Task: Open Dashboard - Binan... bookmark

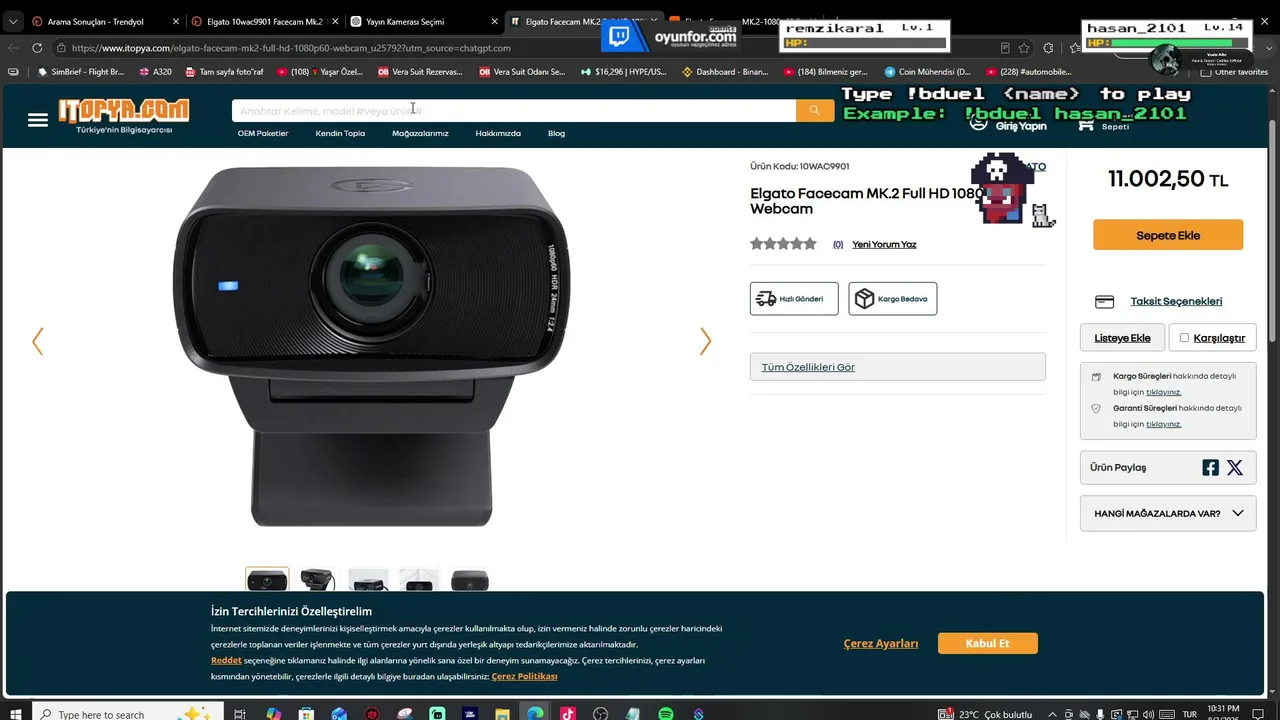Action: click(727, 72)
